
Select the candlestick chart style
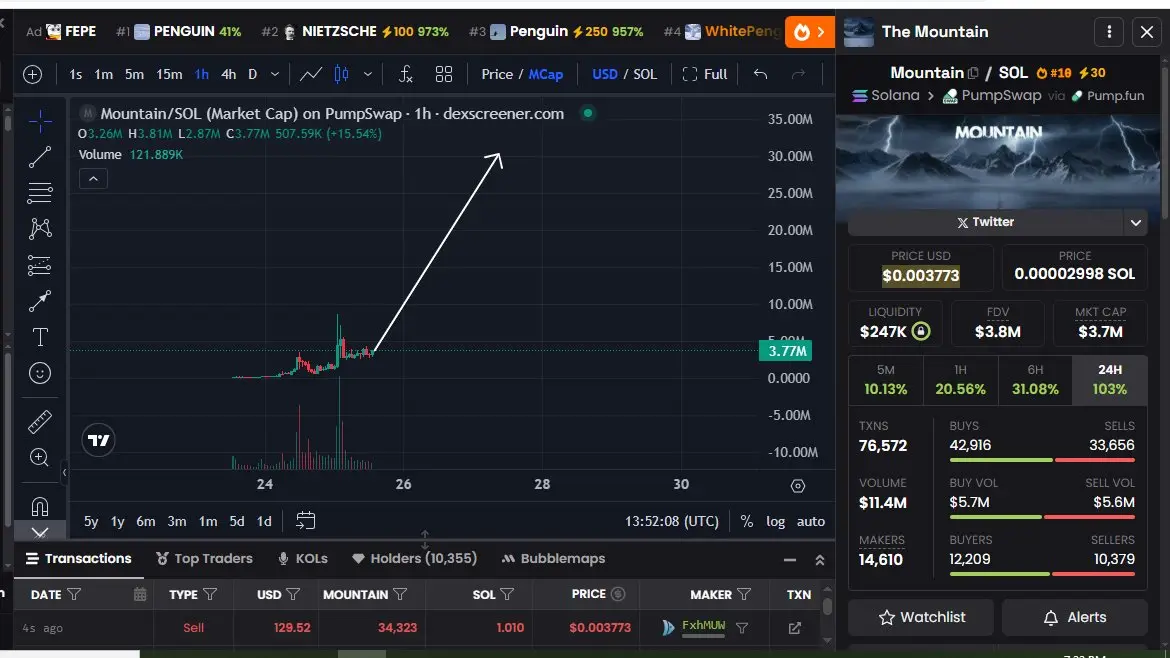pos(341,74)
